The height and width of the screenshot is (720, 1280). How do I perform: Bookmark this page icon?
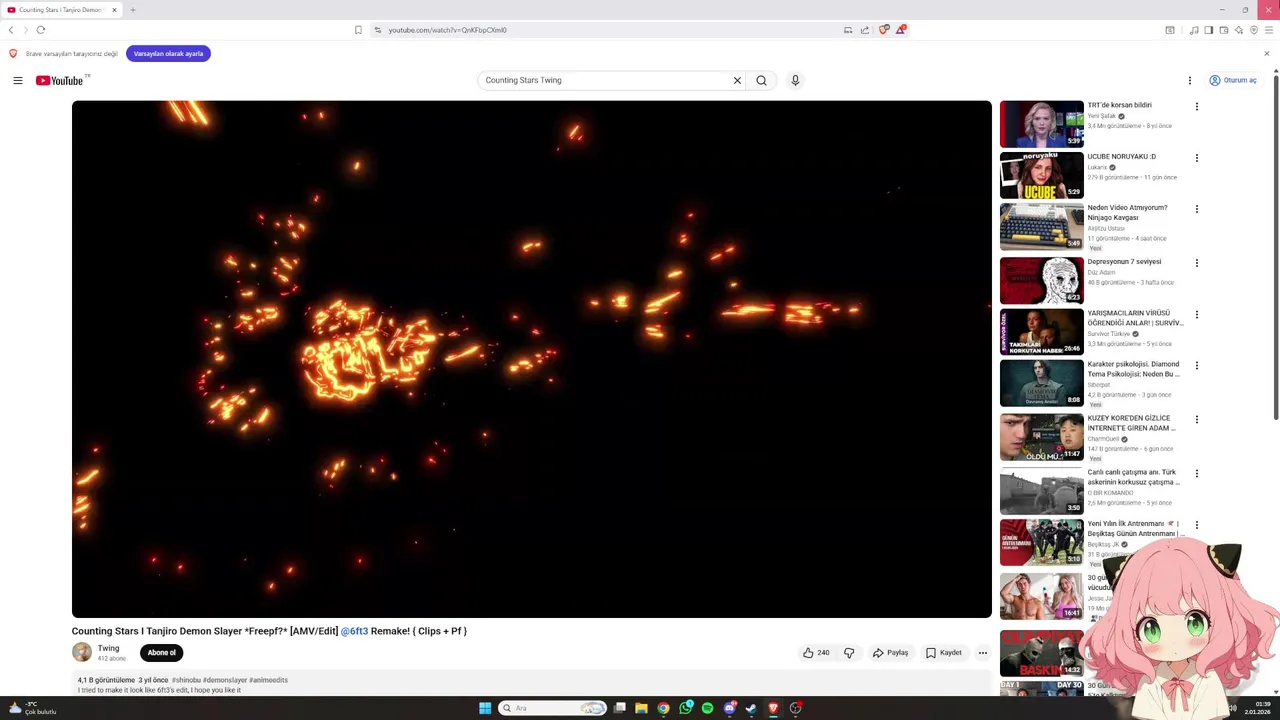[358, 30]
